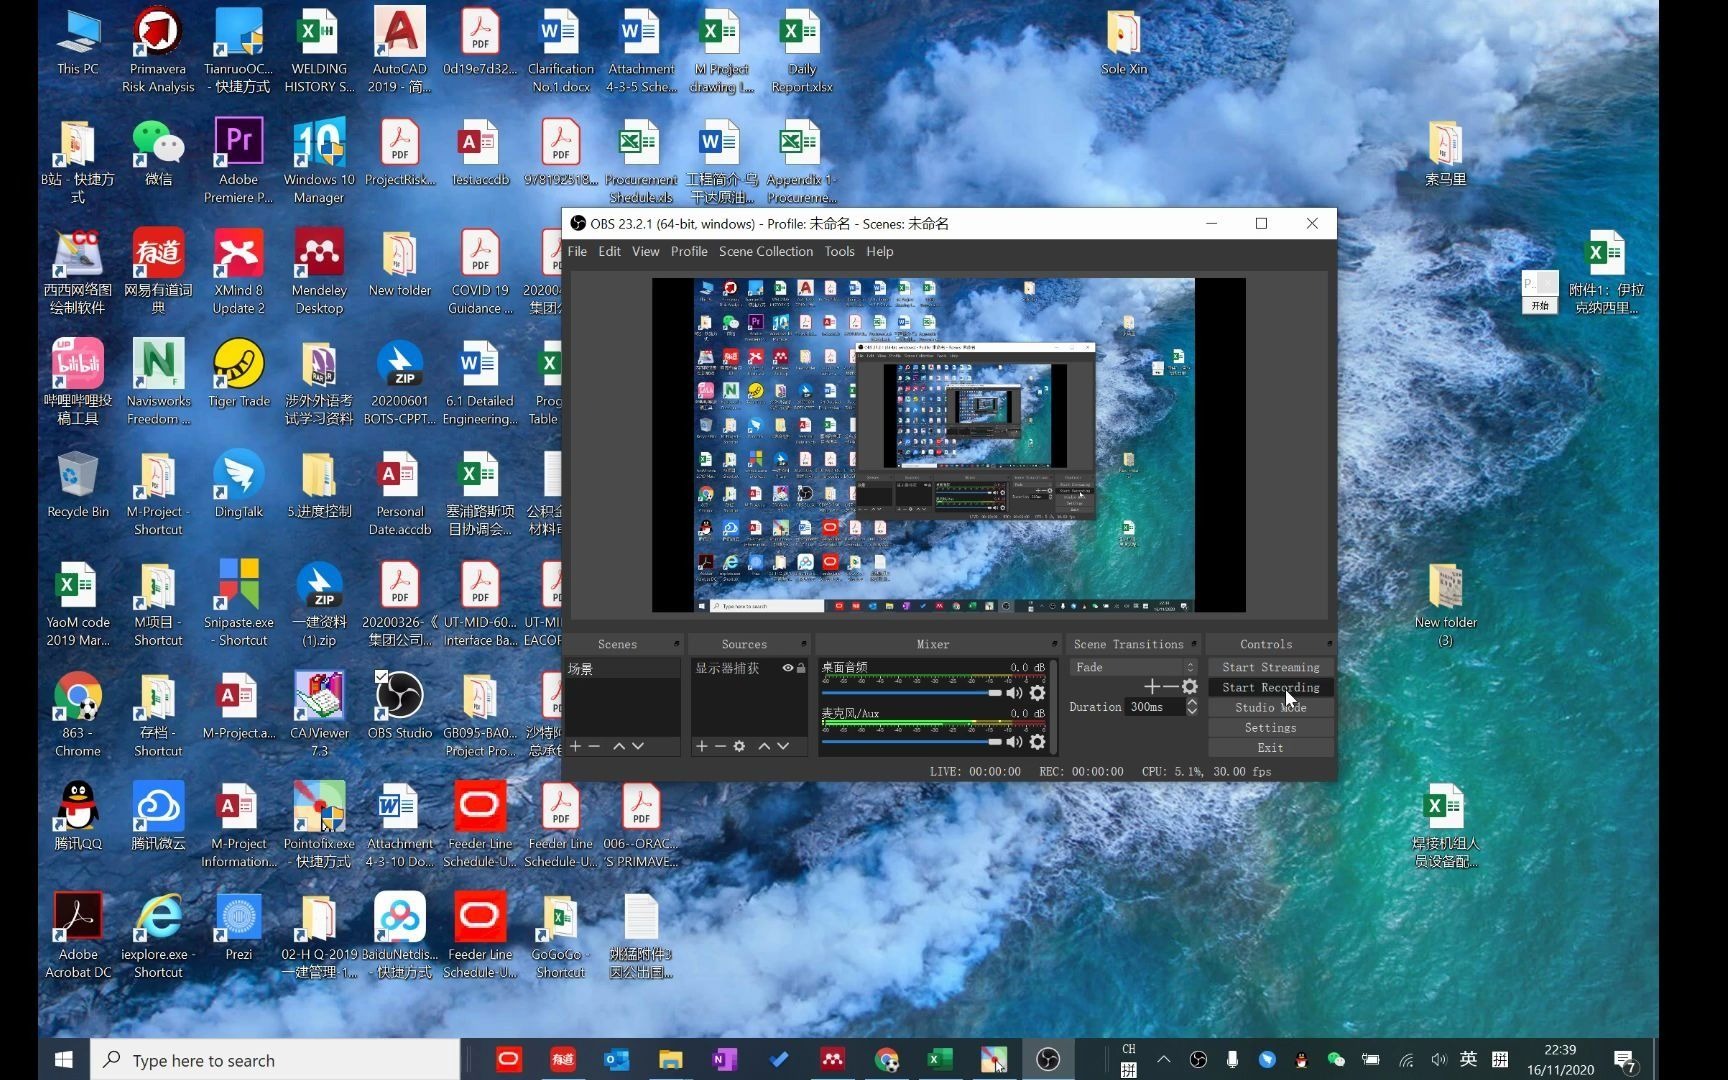Screen dimensions: 1728x1080
Task: Open the View menu in OBS
Action: click(645, 252)
